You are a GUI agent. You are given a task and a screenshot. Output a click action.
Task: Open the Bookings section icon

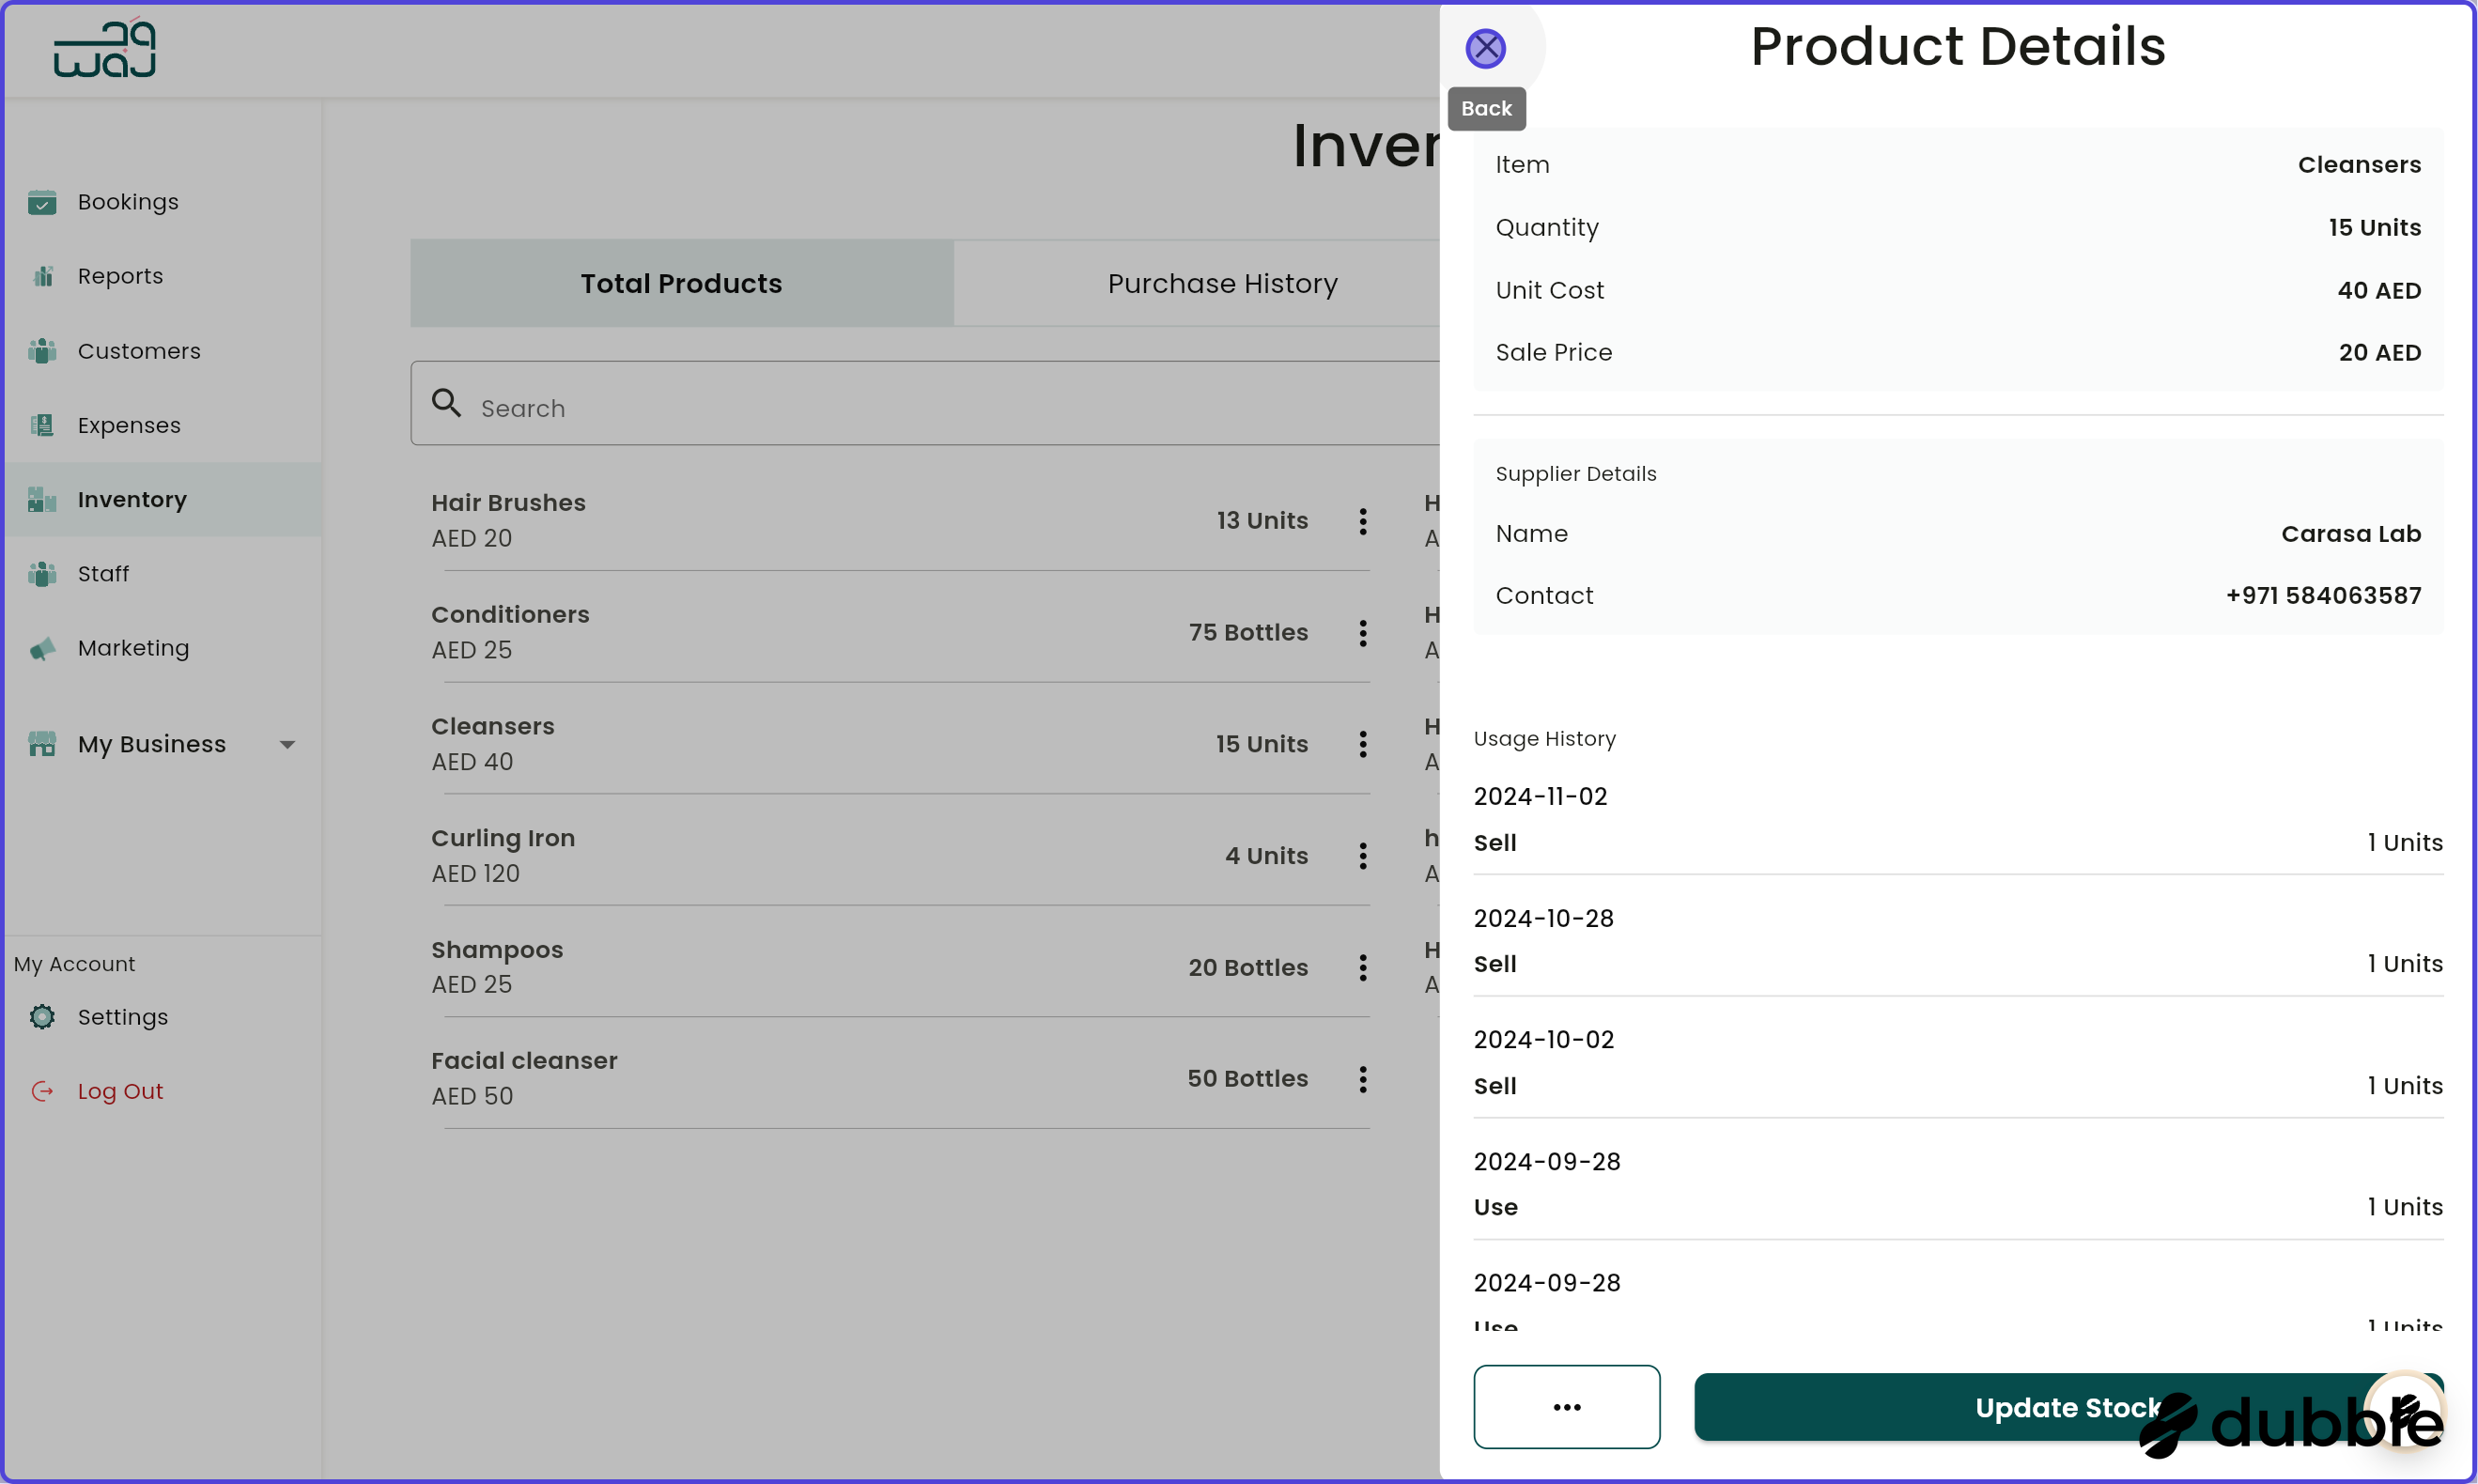(42, 202)
